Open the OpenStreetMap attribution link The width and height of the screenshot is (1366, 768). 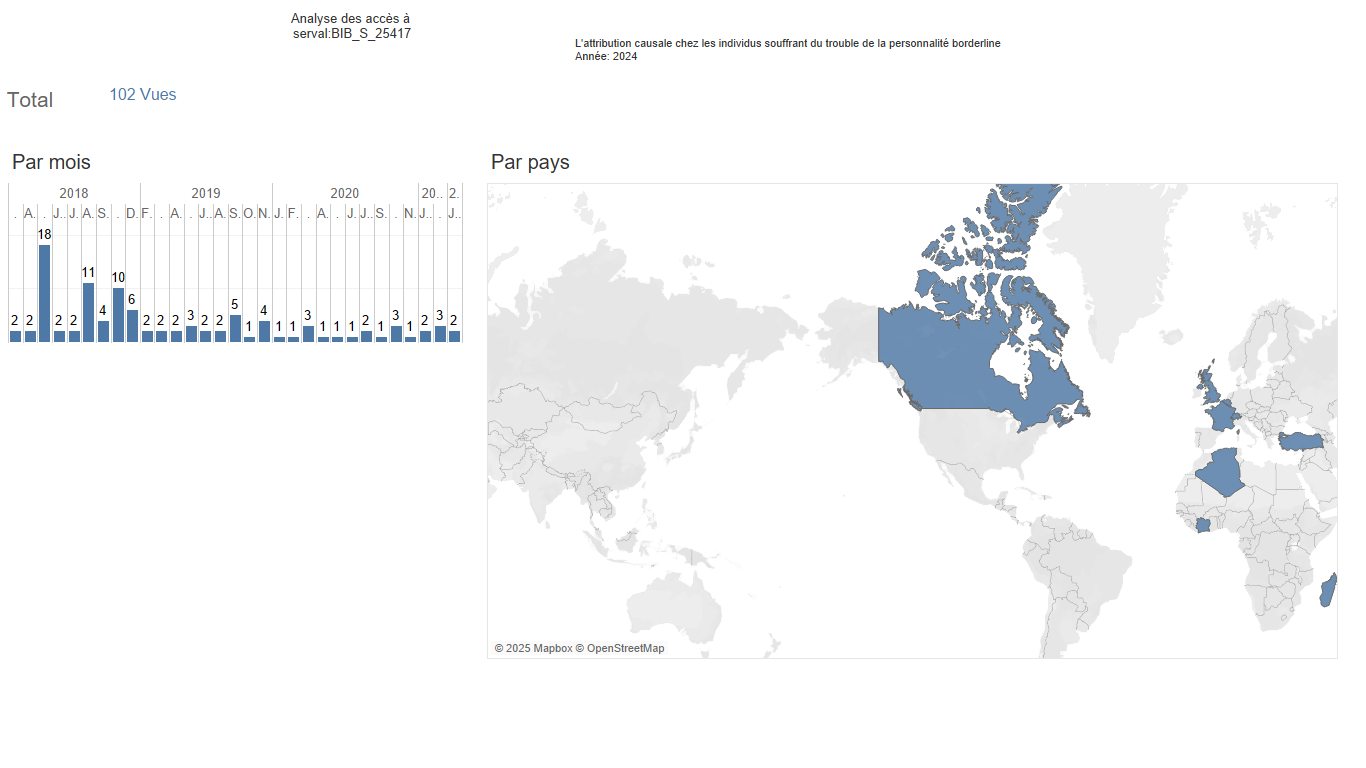click(x=619, y=648)
